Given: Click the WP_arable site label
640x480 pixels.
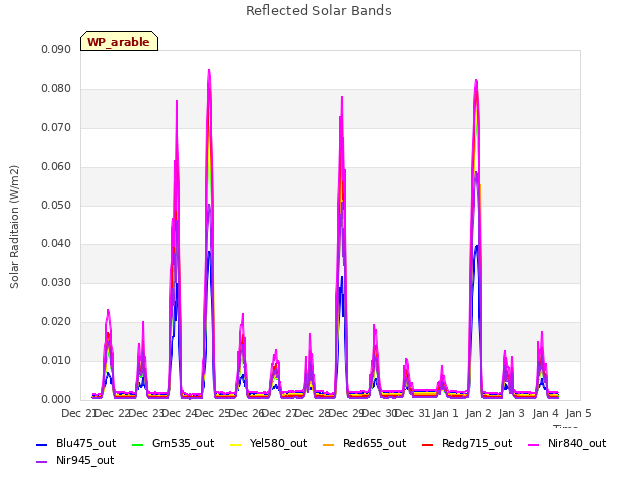Looking at the screenshot, I should (x=119, y=42).
